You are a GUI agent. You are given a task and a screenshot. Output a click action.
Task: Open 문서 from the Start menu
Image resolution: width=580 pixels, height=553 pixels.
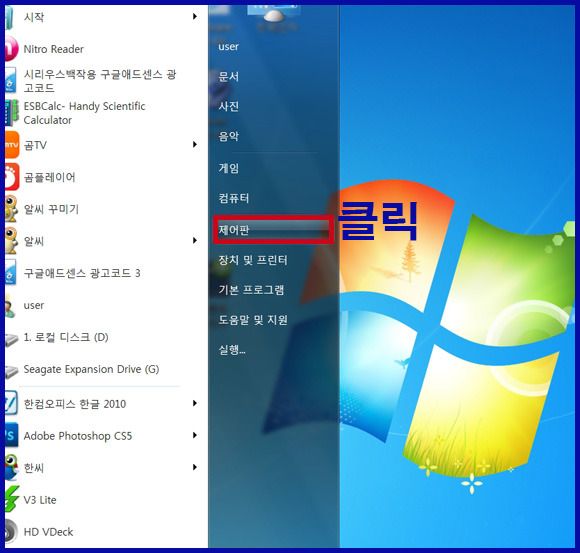[229, 77]
